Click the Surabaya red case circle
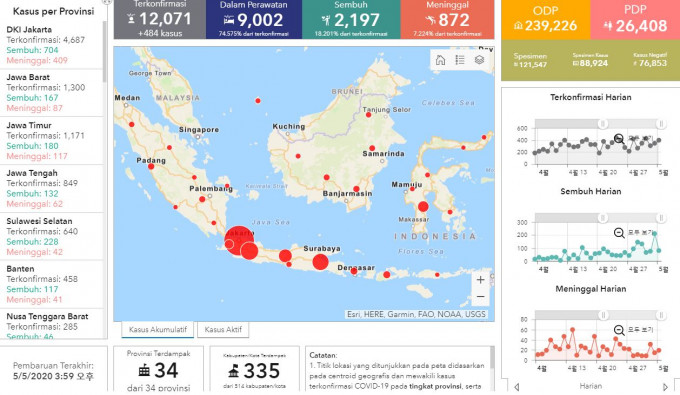 pos(320,262)
